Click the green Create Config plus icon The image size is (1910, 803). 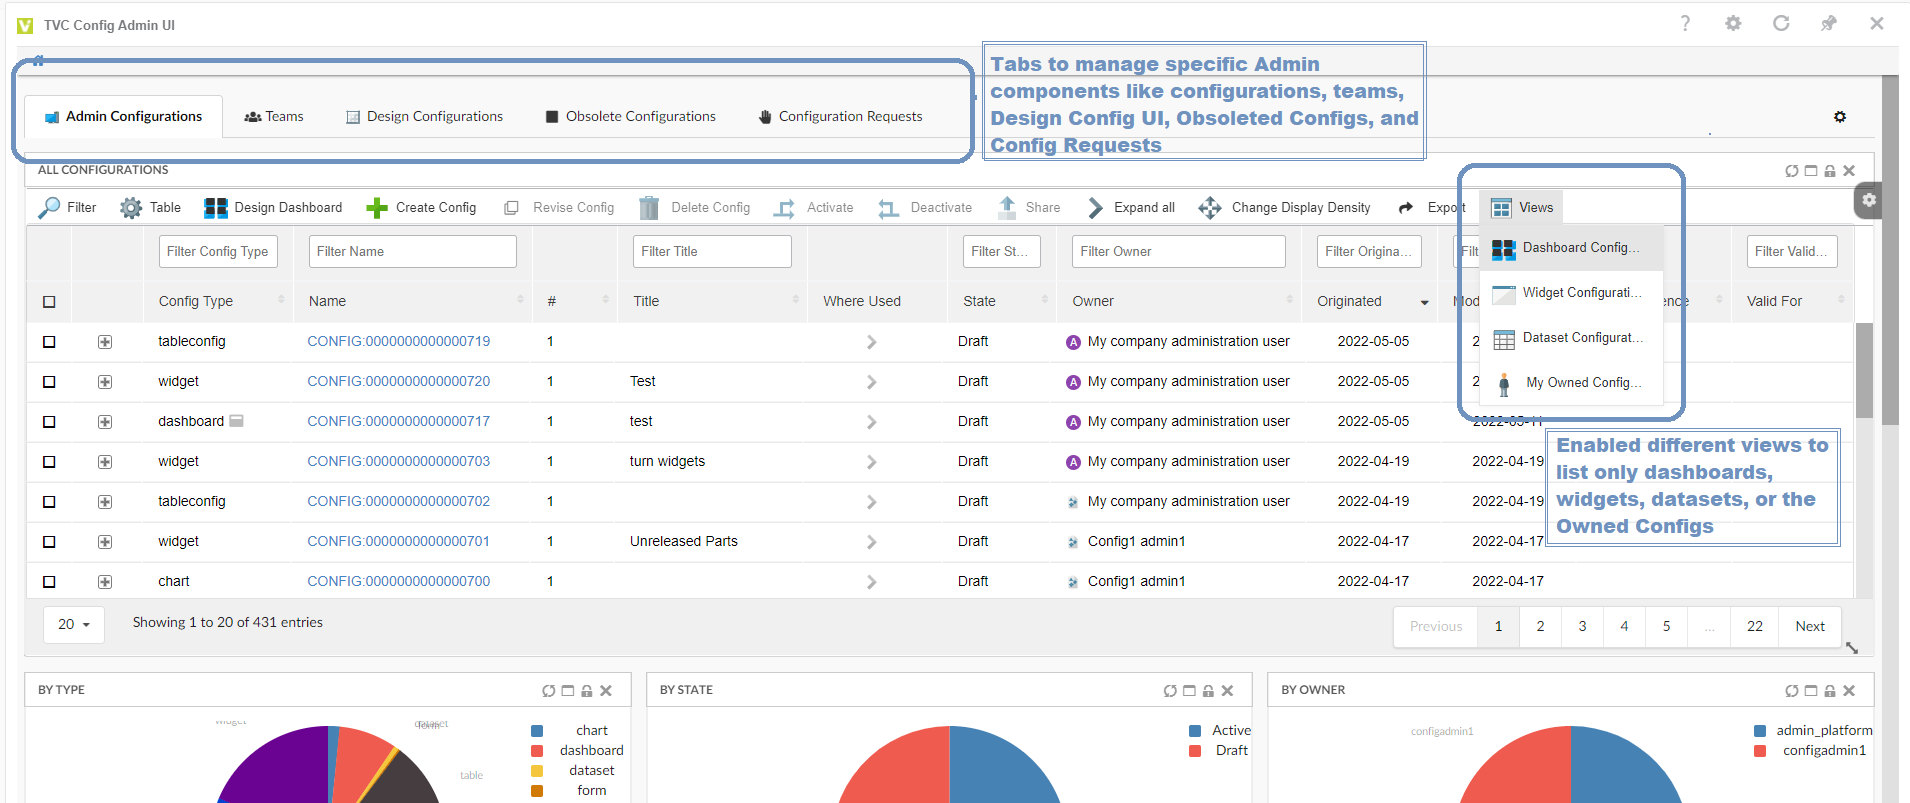pos(377,208)
